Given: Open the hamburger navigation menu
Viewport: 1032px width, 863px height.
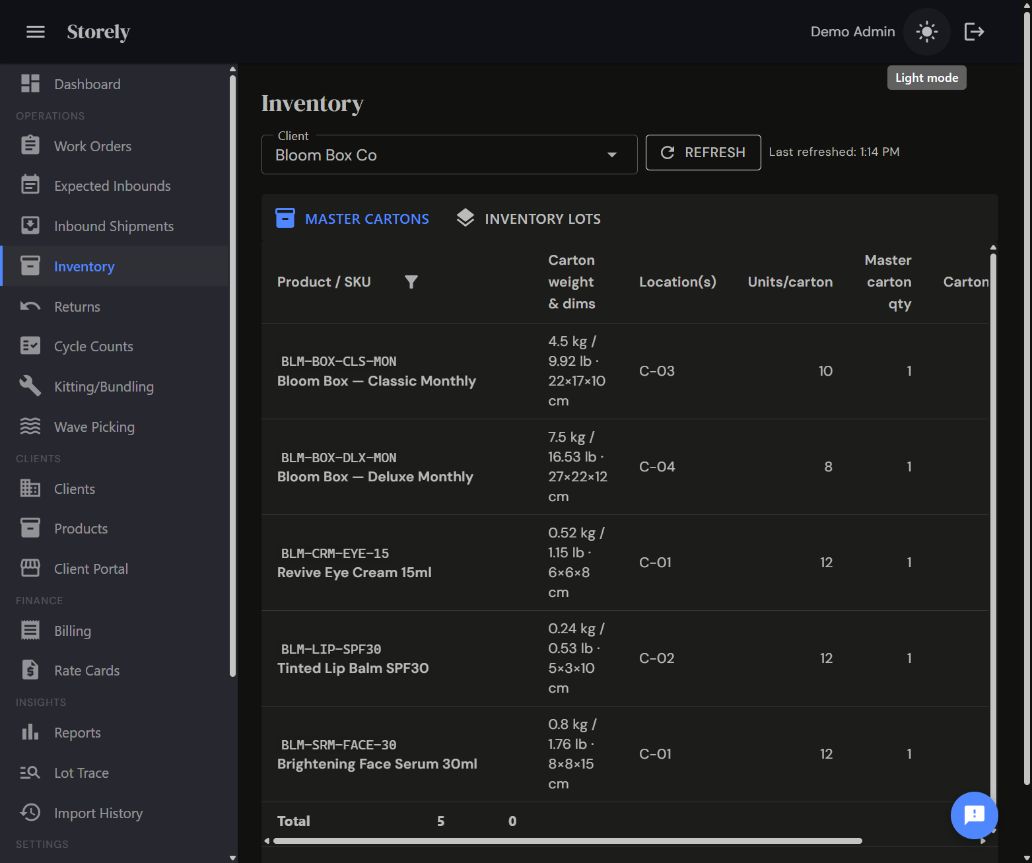Looking at the screenshot, I should tap(36, 32).
